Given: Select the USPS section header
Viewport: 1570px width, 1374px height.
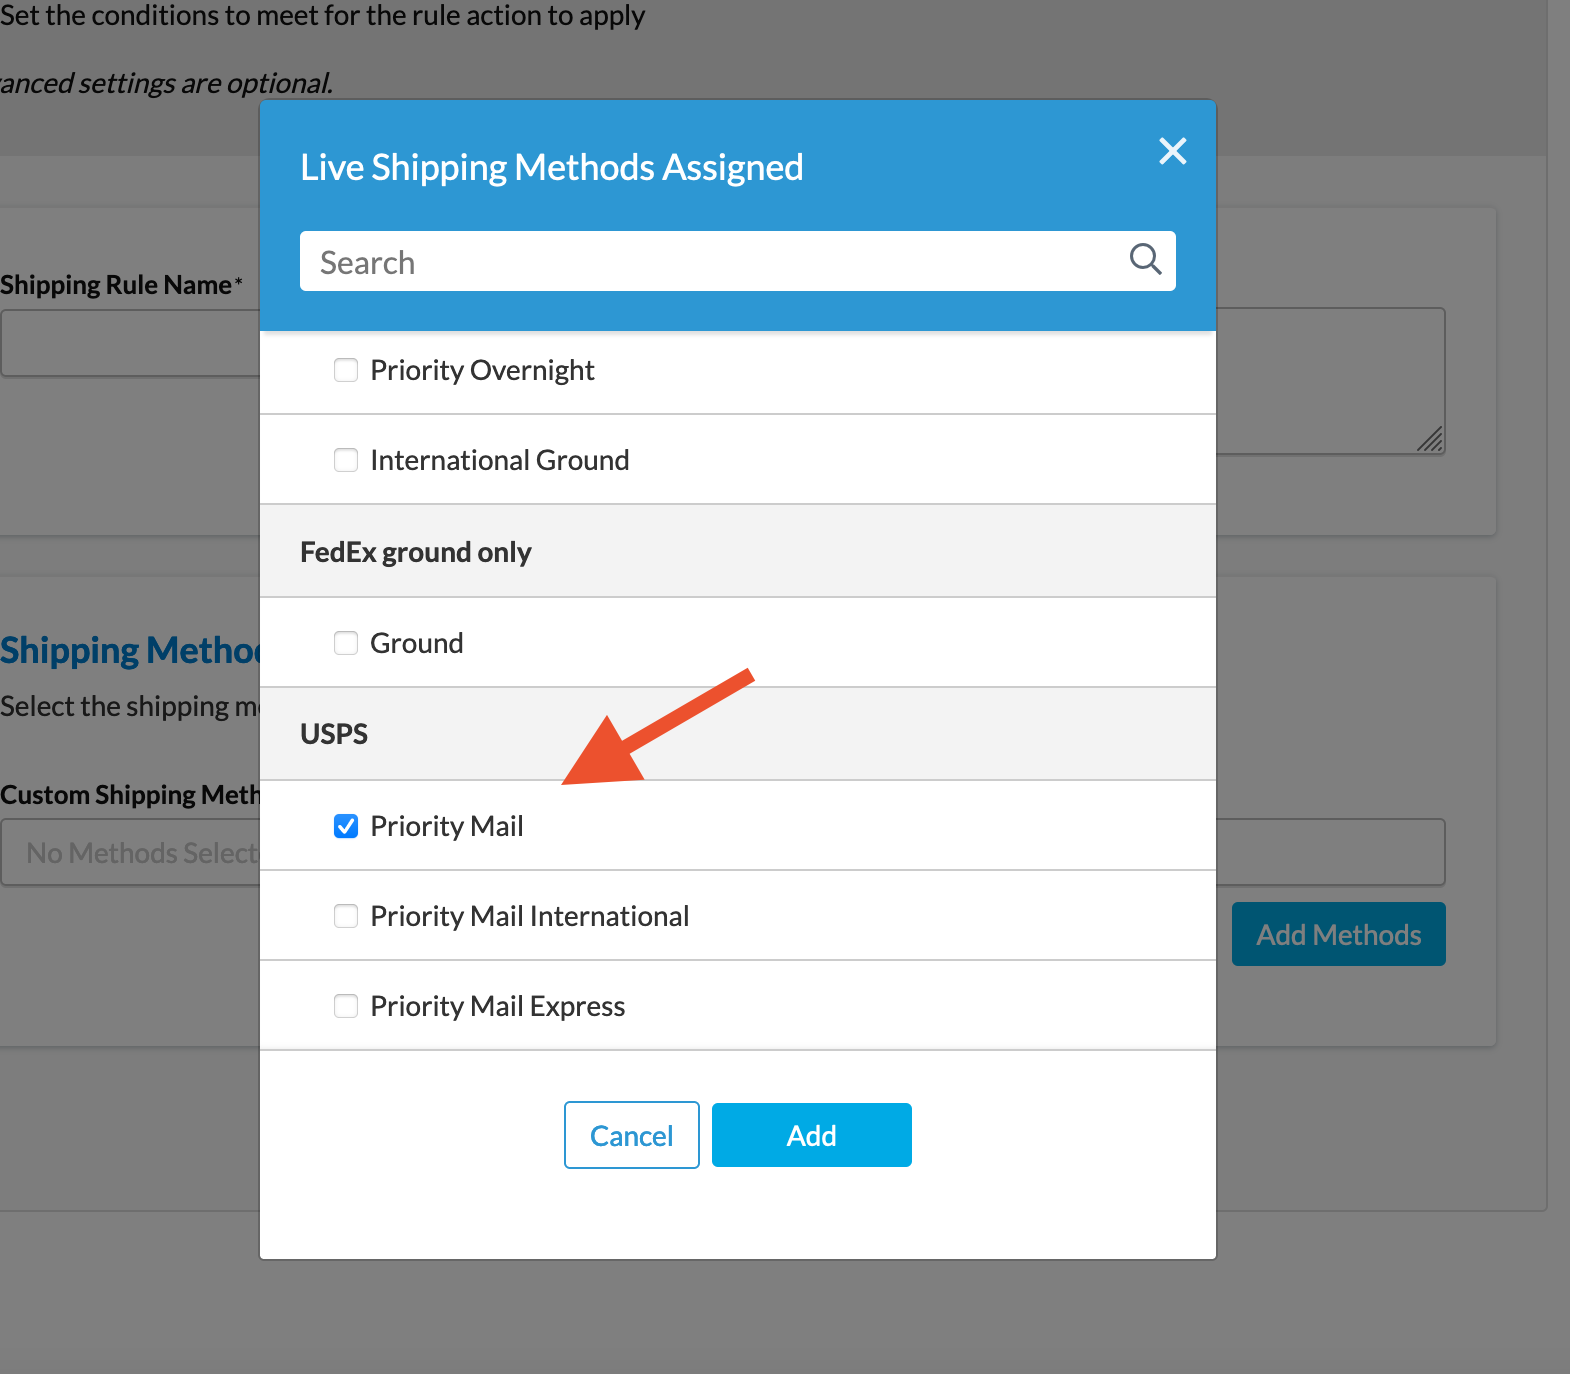Looking at the screenshot, I should point(334,733).
